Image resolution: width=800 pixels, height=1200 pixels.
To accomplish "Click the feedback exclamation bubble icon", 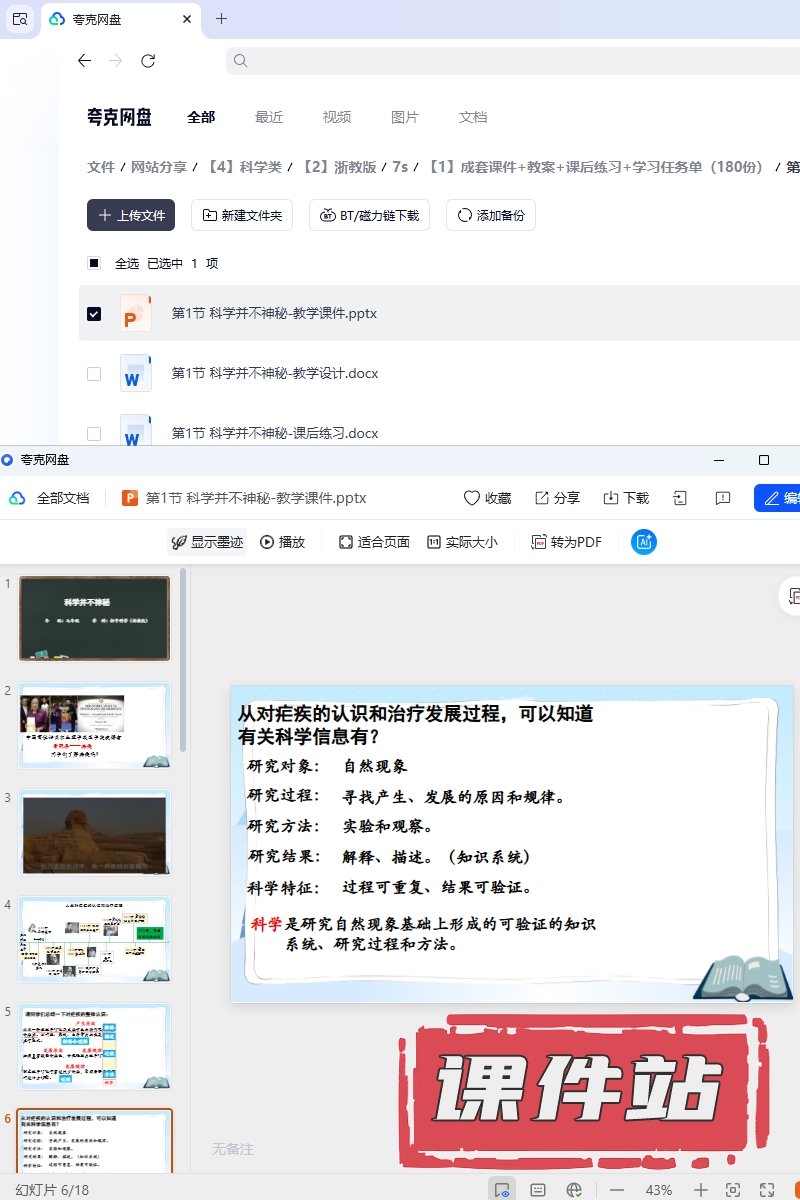I will pos(723,498).
